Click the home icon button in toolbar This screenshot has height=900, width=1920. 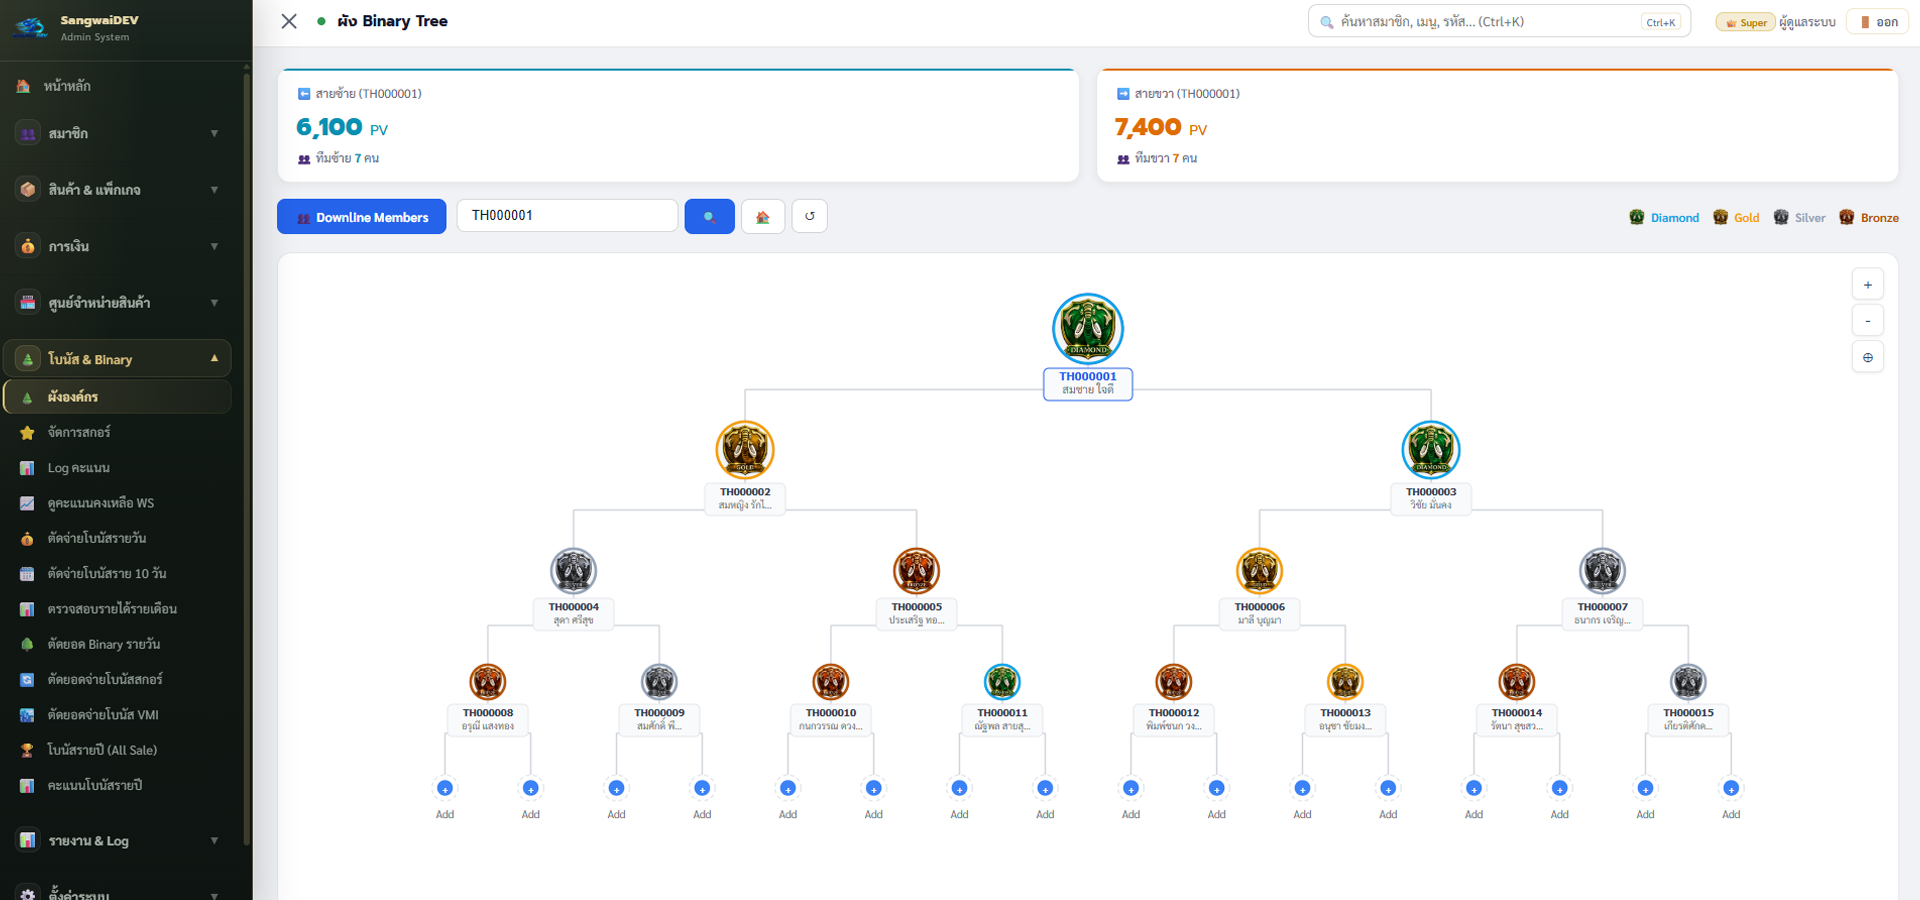coord(763,216)
